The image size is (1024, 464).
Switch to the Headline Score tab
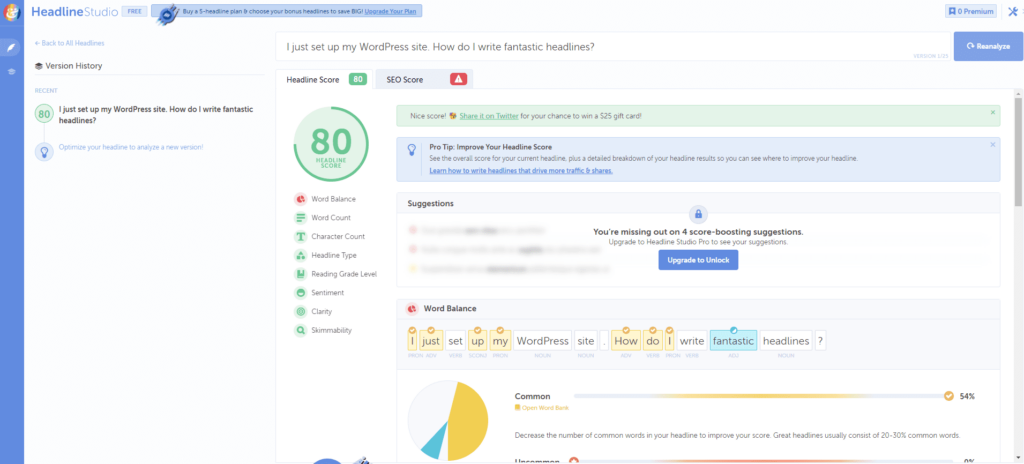point(325,80)
